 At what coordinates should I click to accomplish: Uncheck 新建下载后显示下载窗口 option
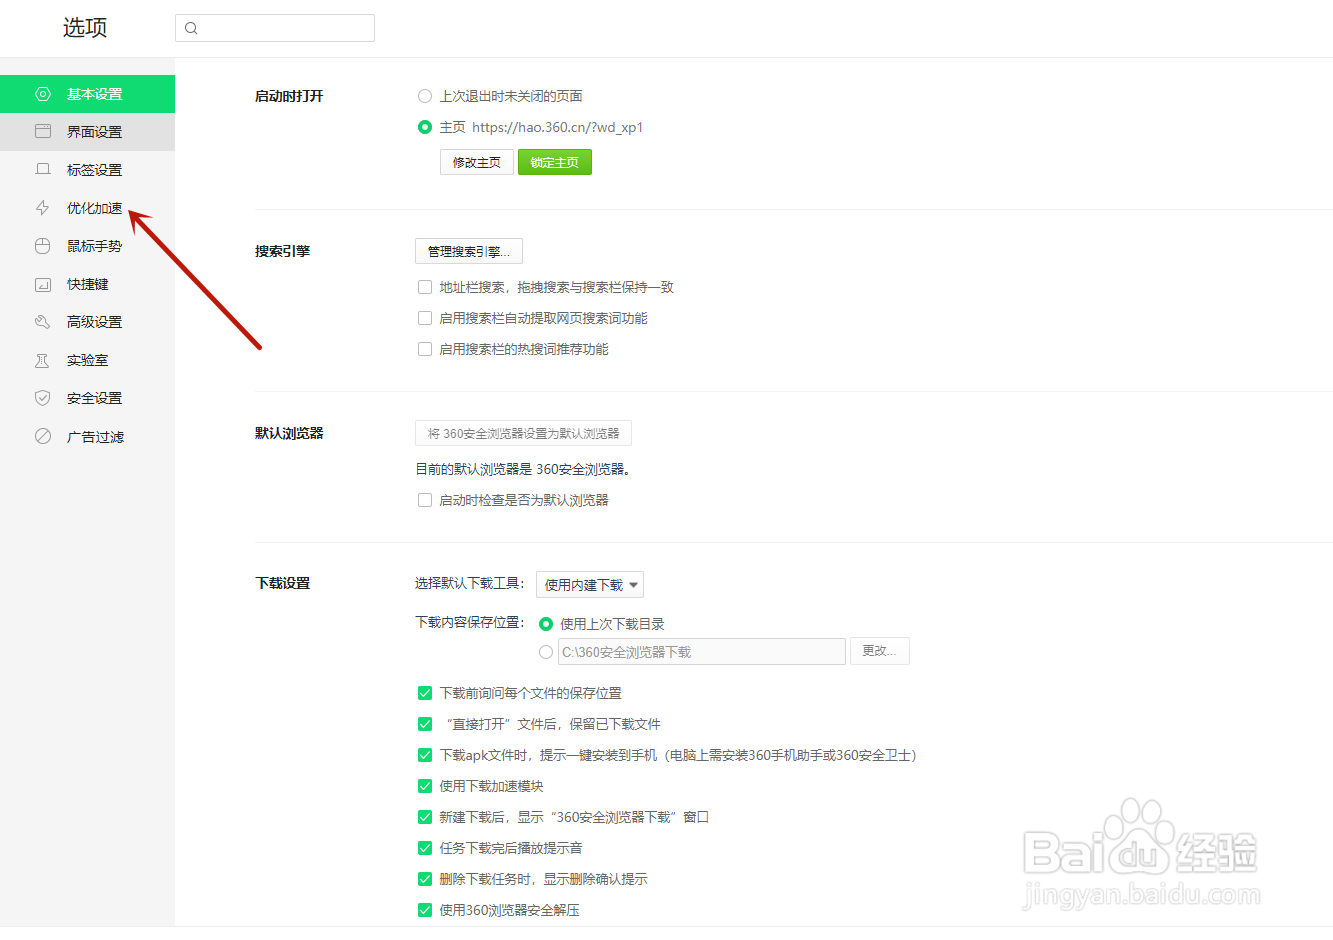click(x=425, y=817)
